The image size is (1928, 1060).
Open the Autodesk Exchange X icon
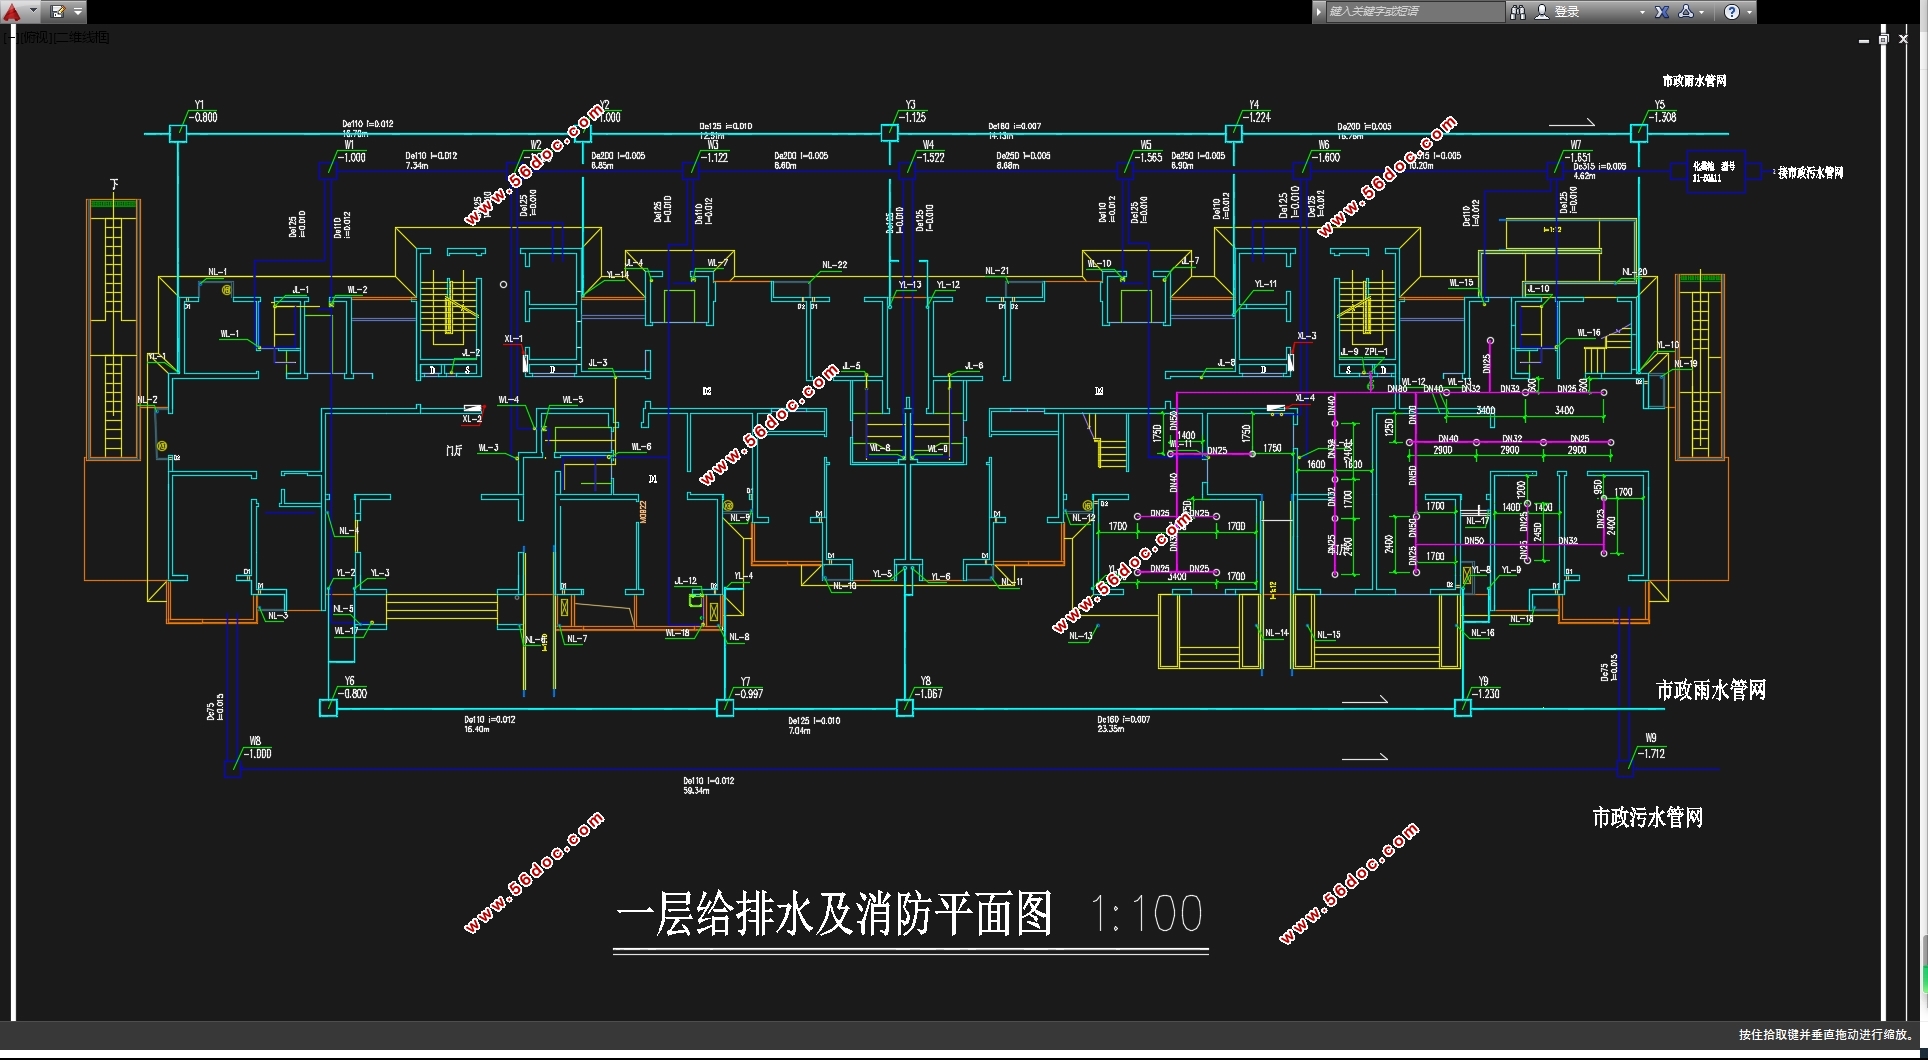(1662, 12)
